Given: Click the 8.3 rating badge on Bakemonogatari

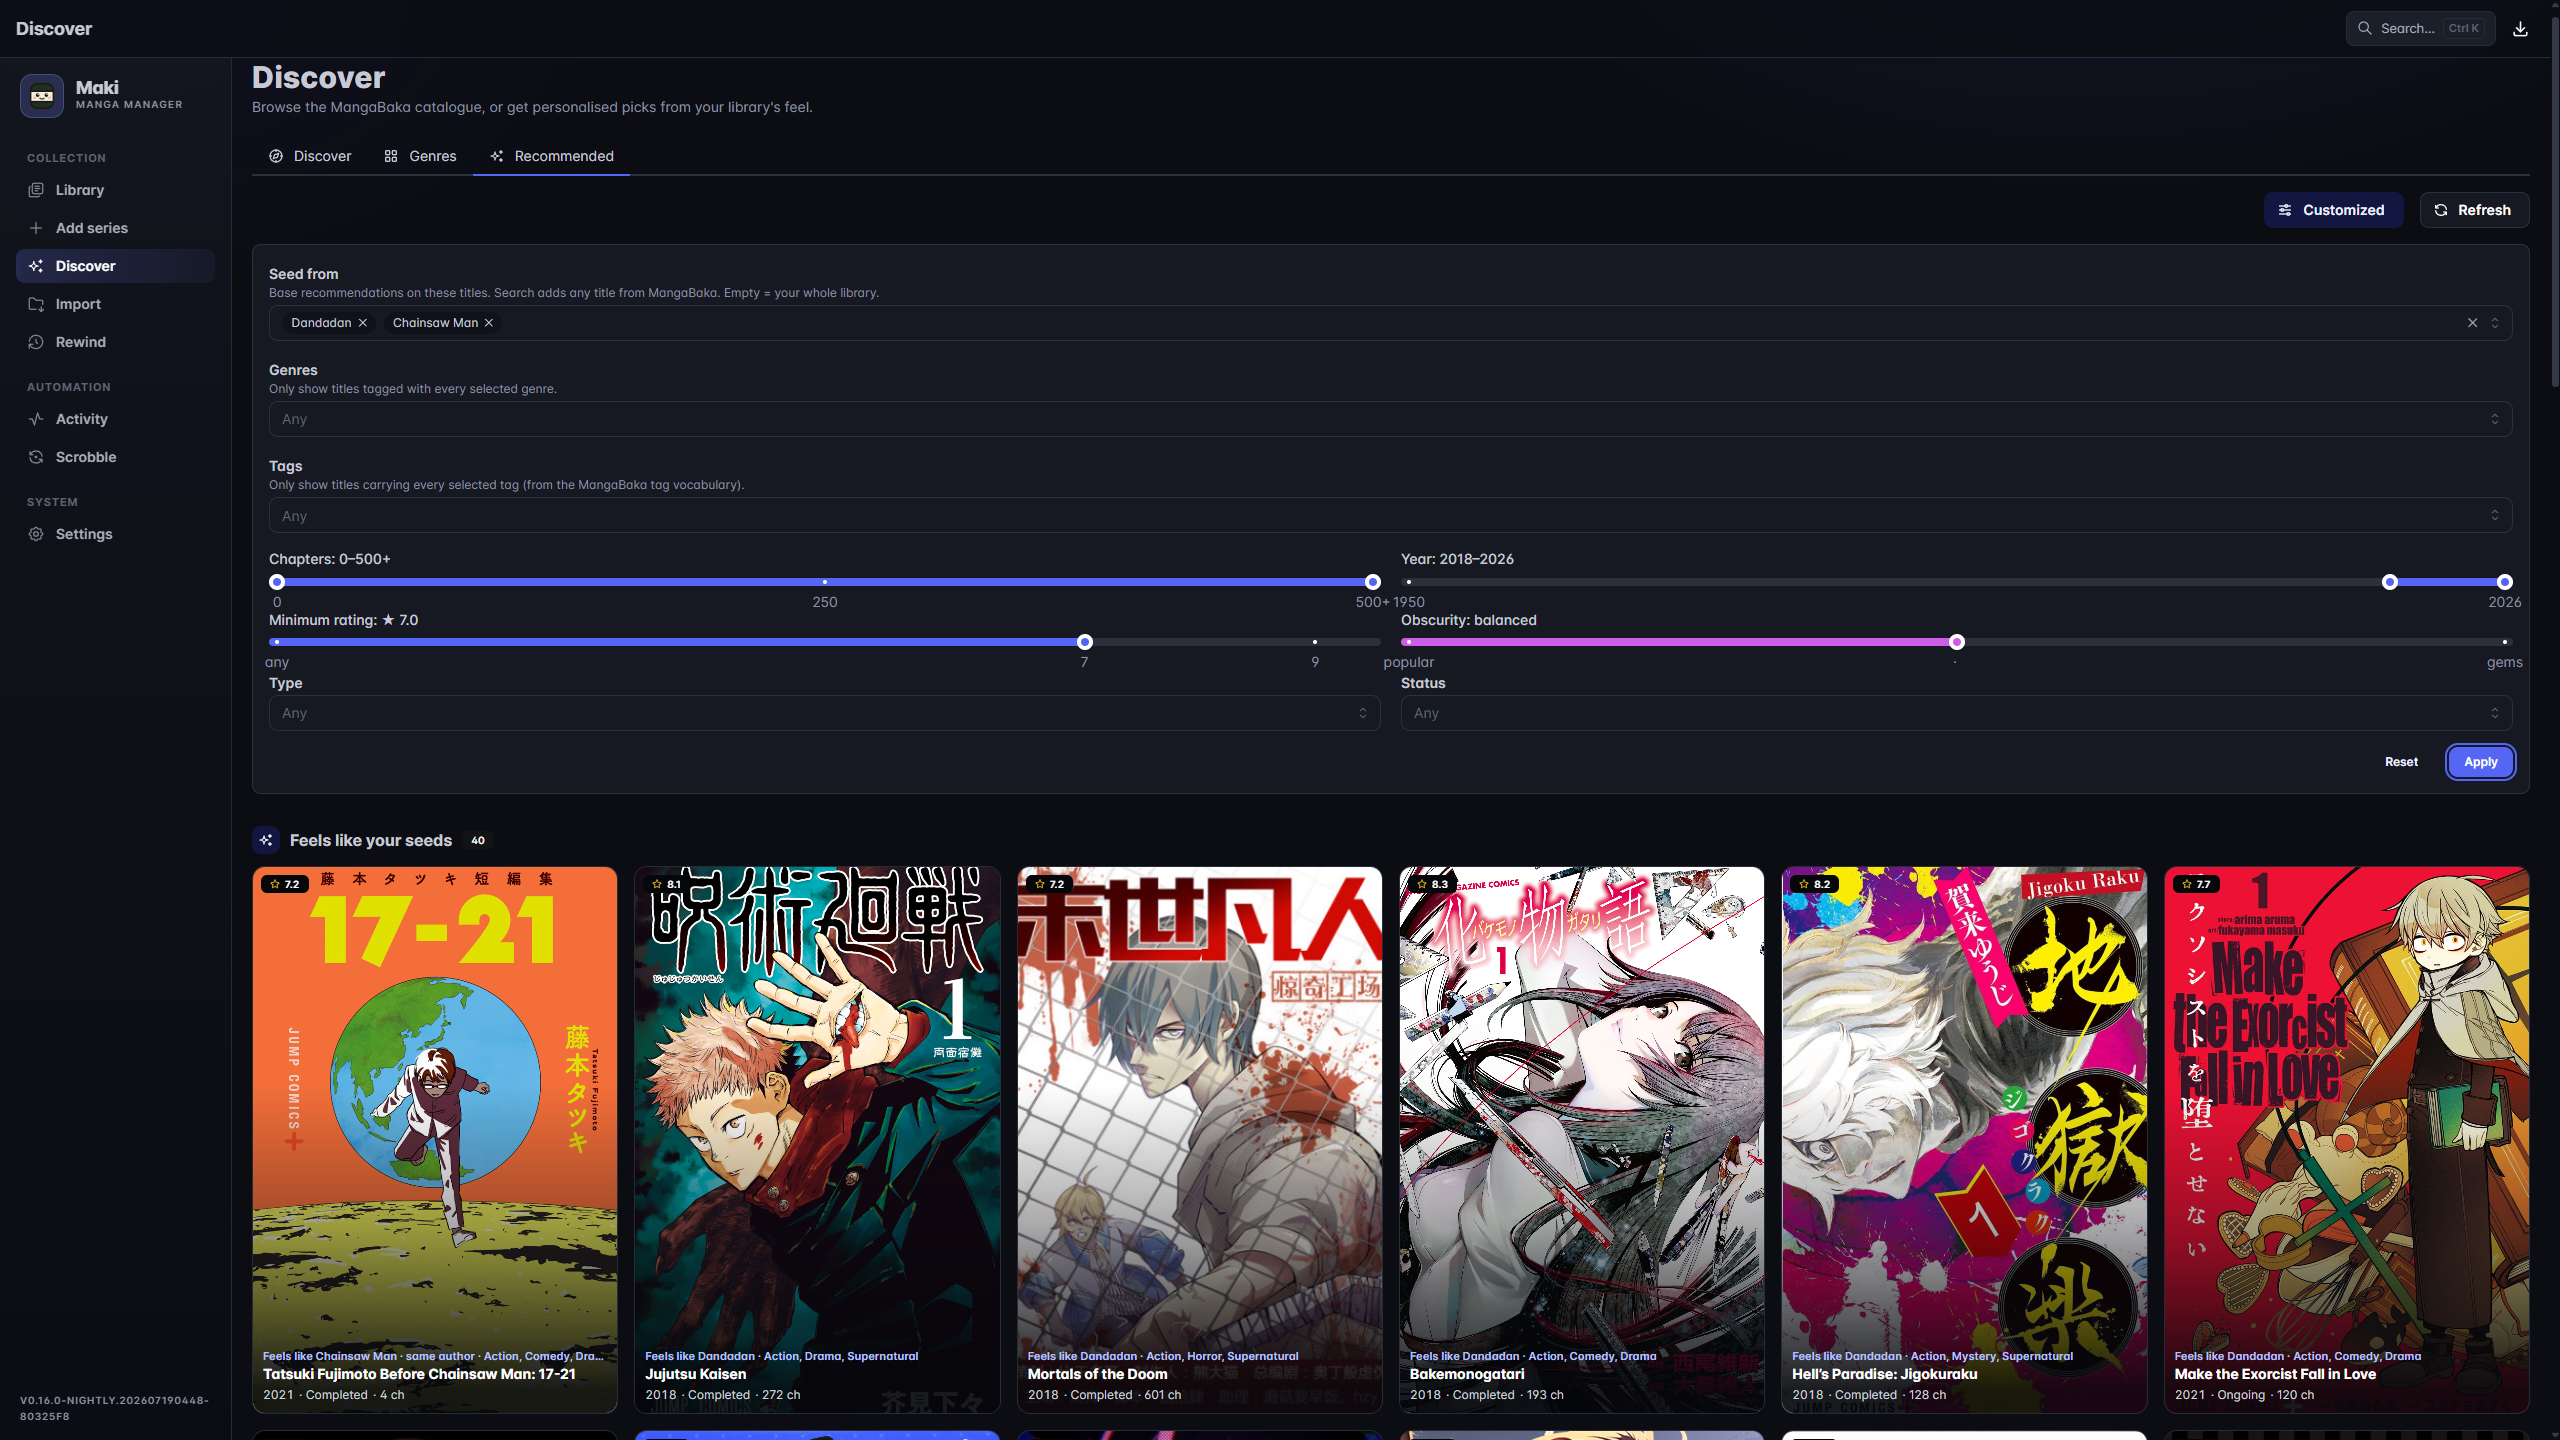Looking at the screenshot, I should pos(1431,884).
